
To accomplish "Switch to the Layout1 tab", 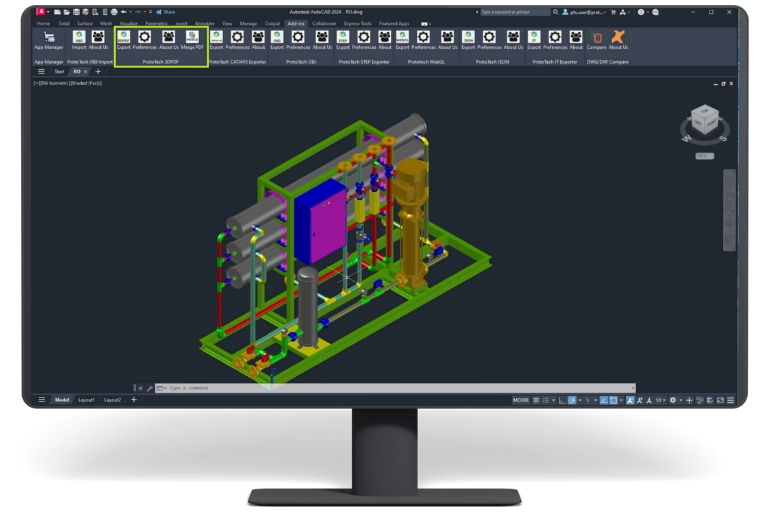I will (x=86, y=400).
